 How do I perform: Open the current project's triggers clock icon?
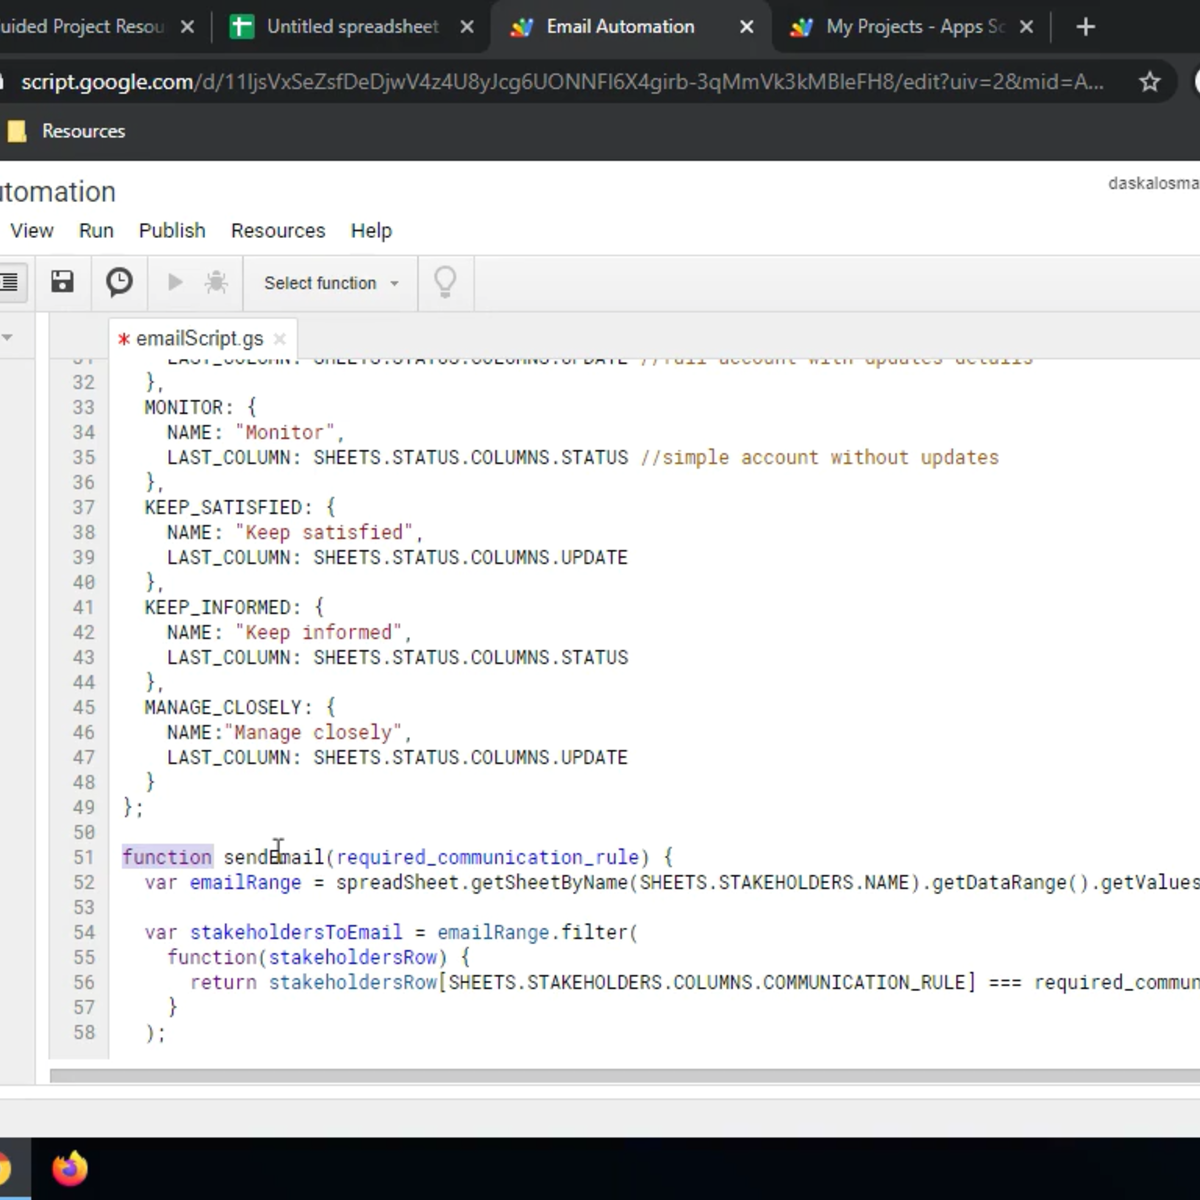click(x=119, y=282)
